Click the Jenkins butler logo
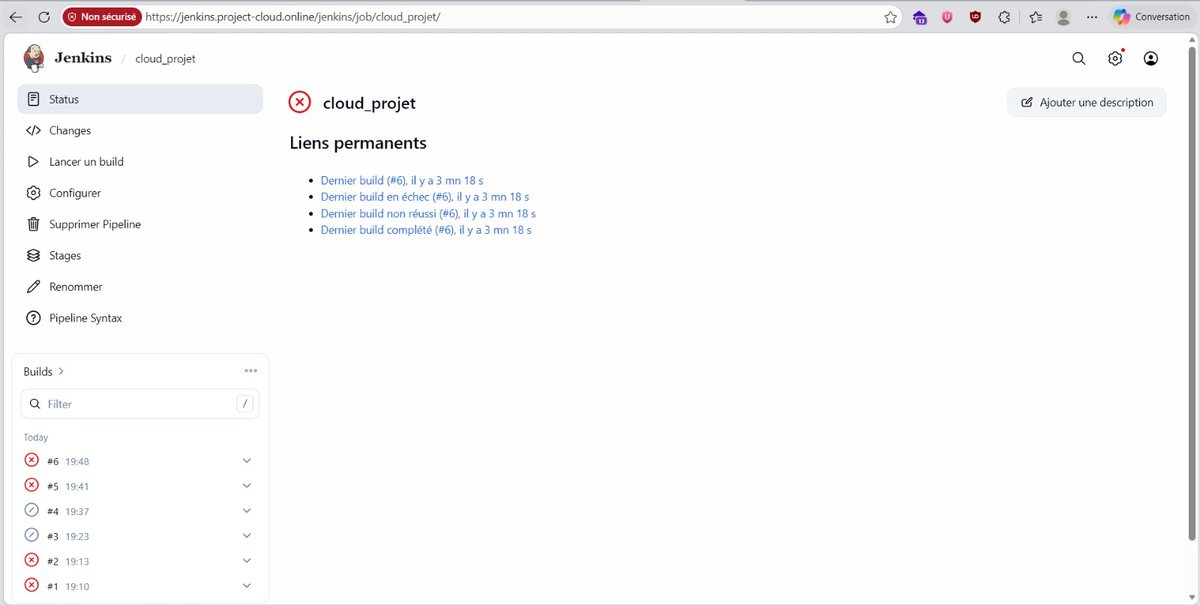 (x=35, y=58)
